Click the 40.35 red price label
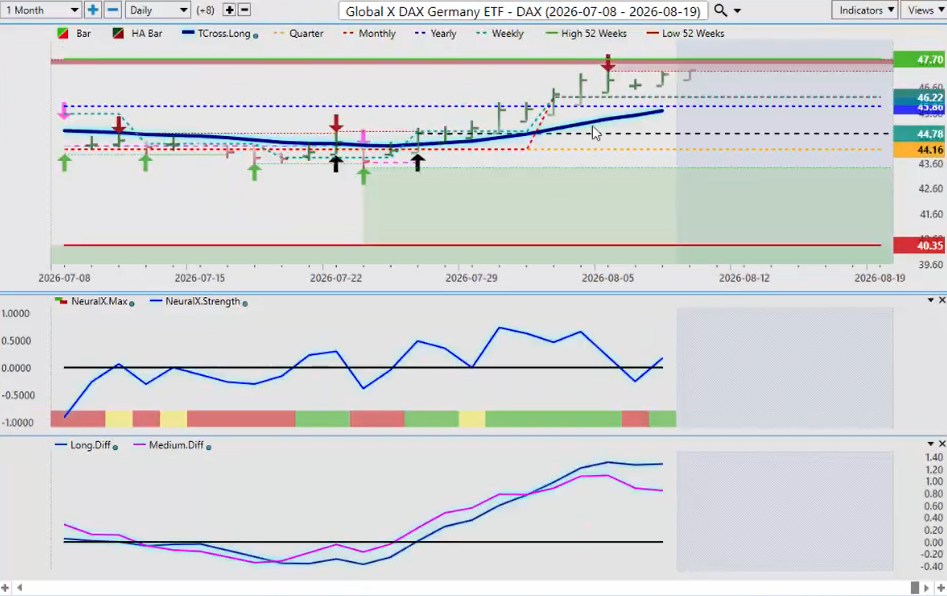Image resolution: width=947 pixels, height=596 pixels. point(919,245)
